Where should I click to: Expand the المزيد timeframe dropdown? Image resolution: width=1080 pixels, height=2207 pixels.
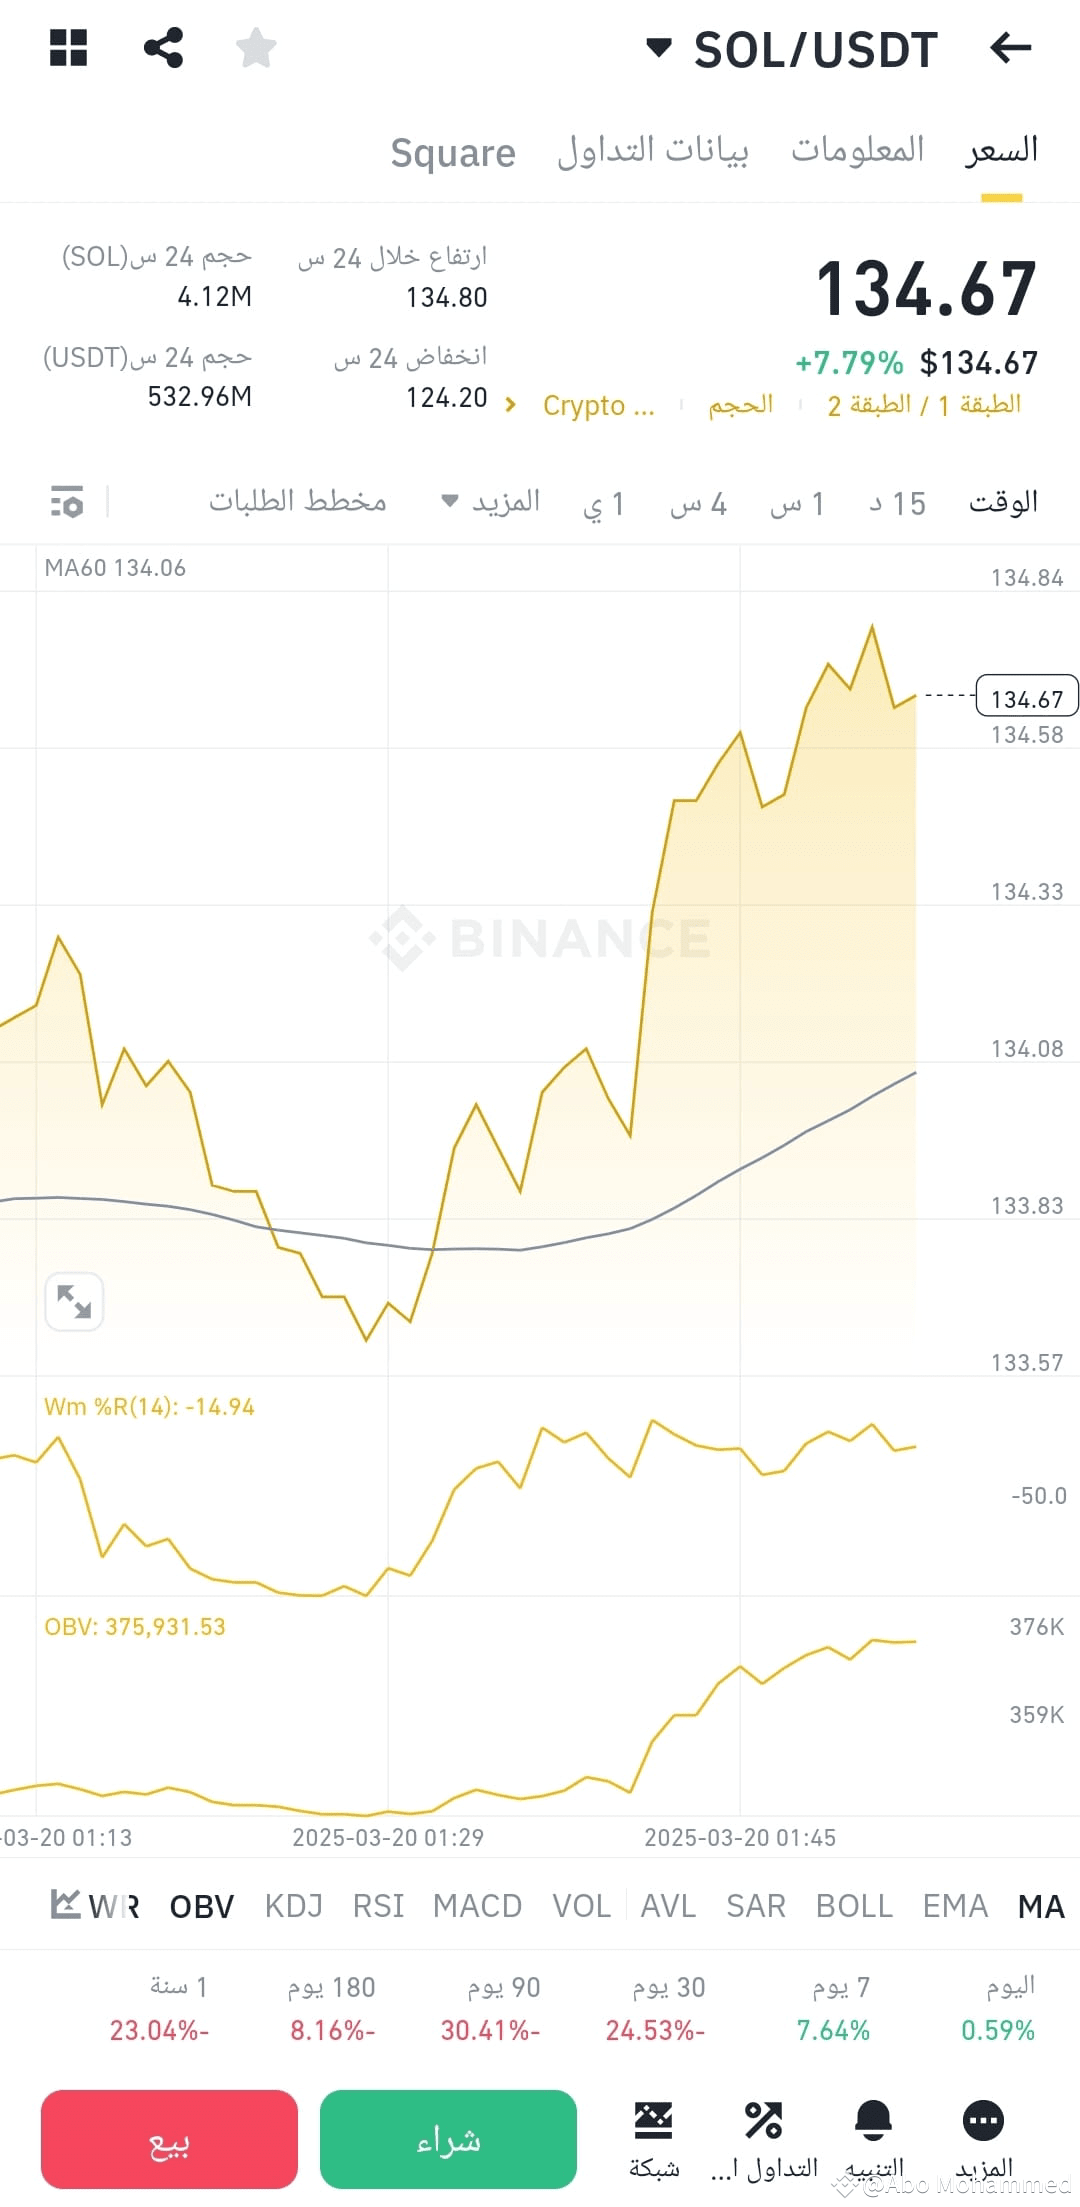[493, 501]
